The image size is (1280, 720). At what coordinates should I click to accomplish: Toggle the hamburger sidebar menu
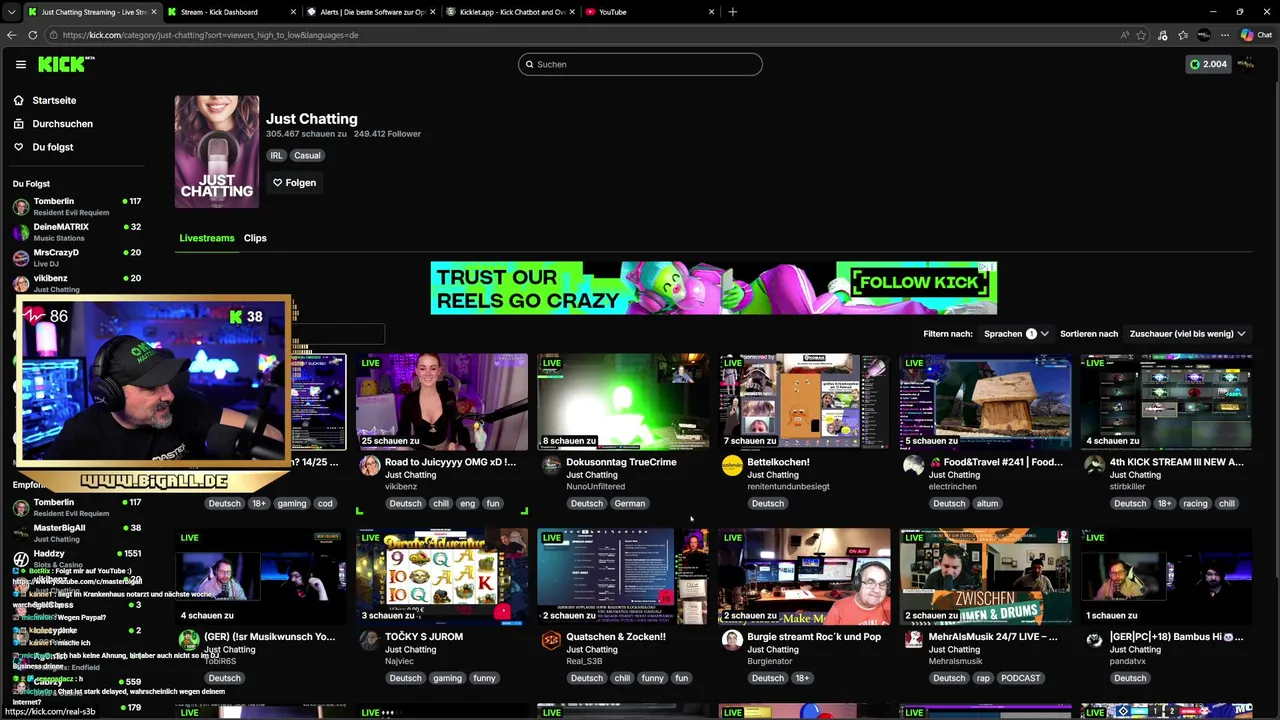(x=20, y=64)
